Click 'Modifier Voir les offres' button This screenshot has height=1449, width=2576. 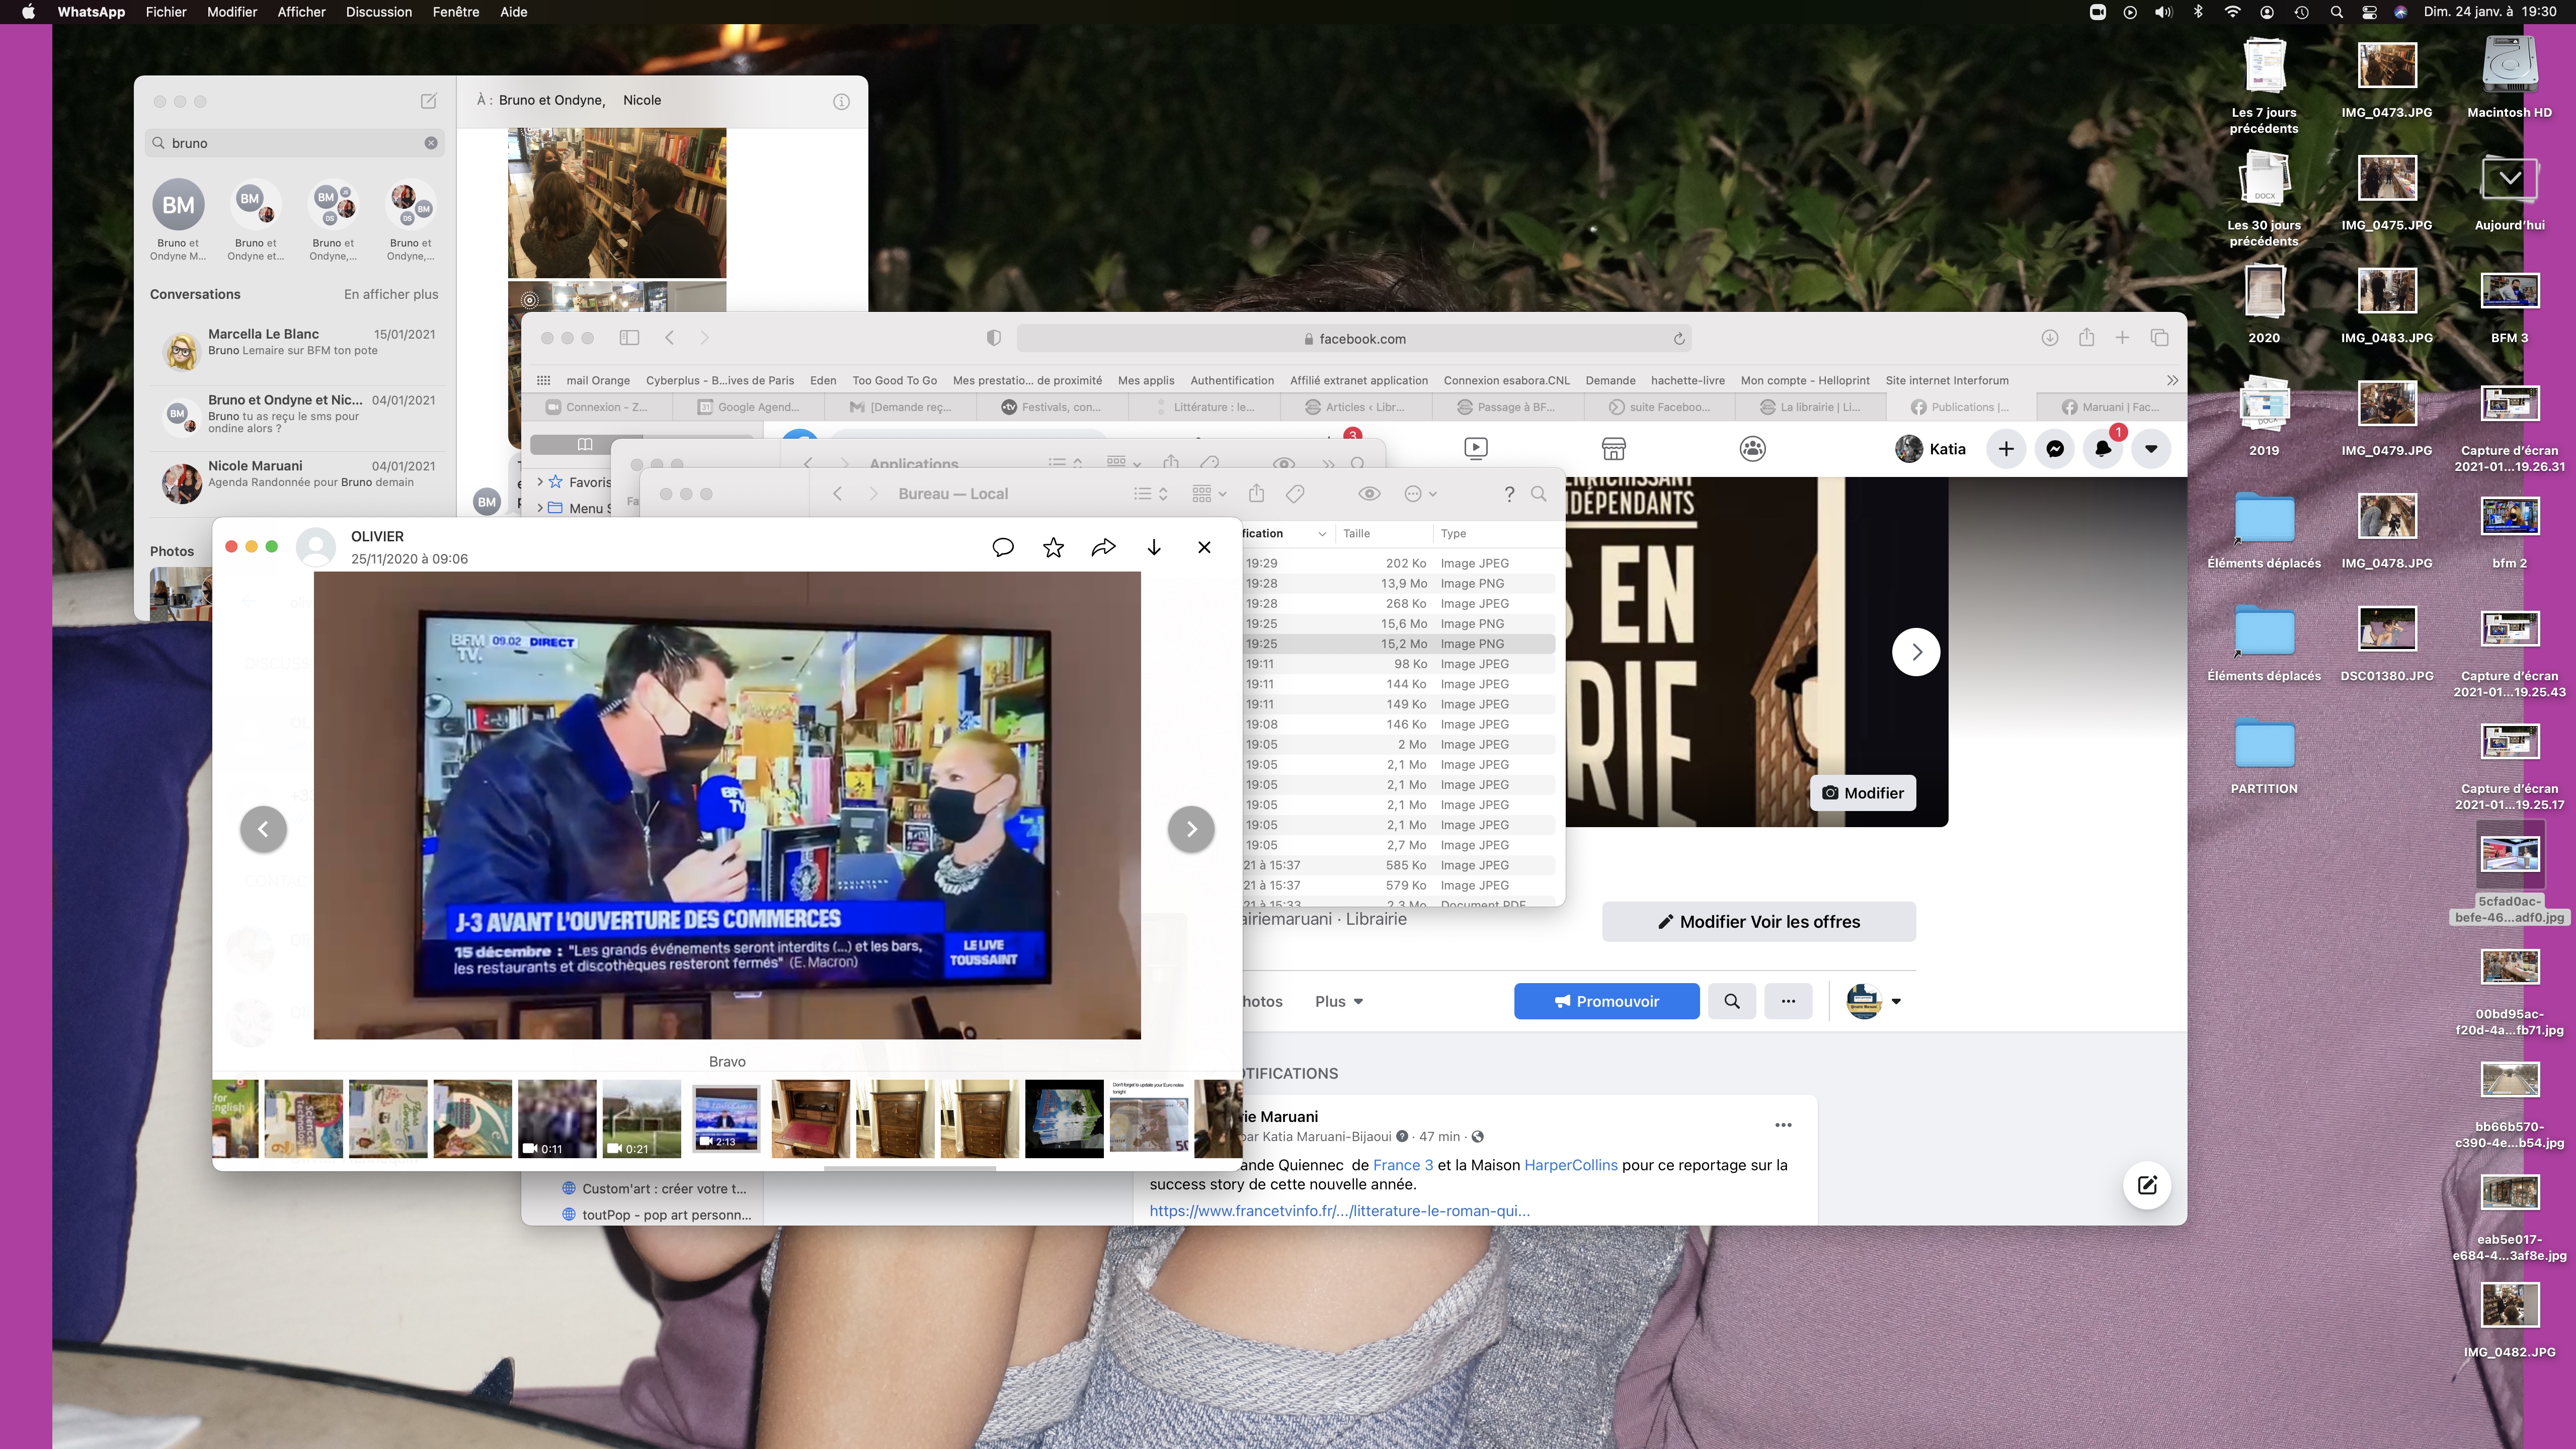point(1759,922)
